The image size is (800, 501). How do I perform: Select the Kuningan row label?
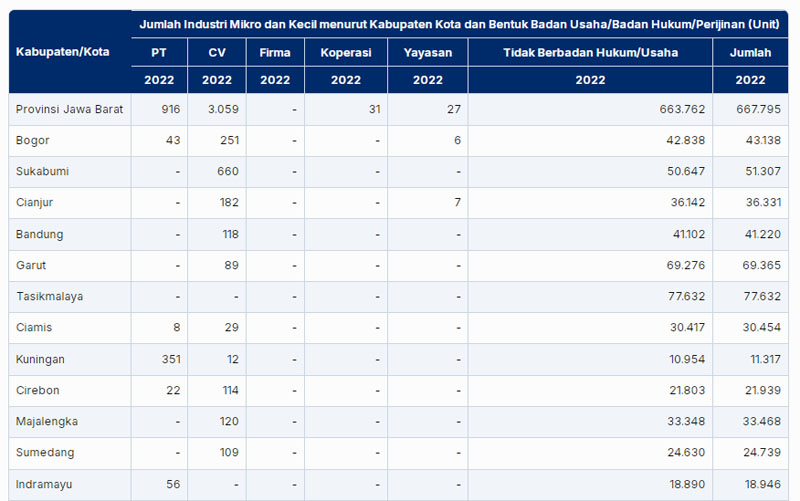click(x=40, y=359)
